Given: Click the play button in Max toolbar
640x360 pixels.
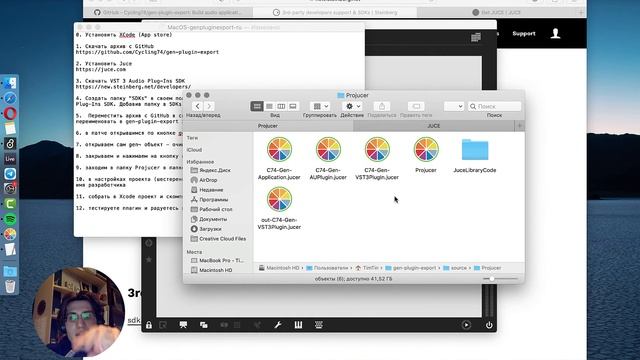Looking at the screenshot, I should point(466,325).
